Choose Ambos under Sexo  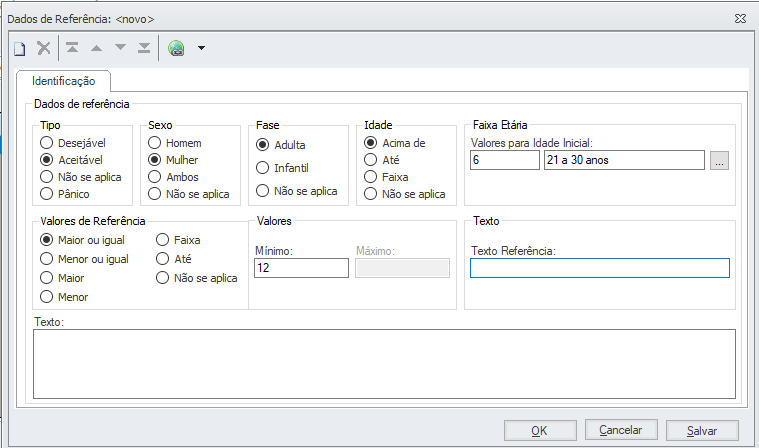[x=173, y=177]
